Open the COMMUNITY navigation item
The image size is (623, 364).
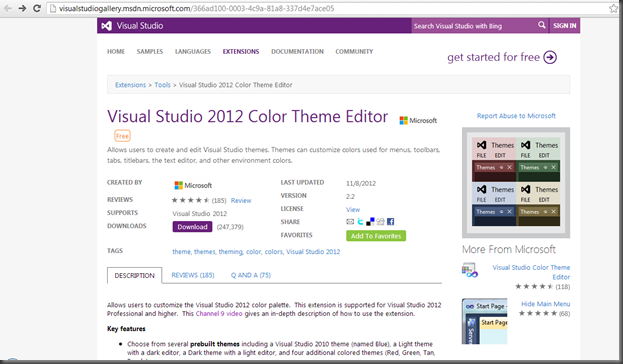click(354, 52)
